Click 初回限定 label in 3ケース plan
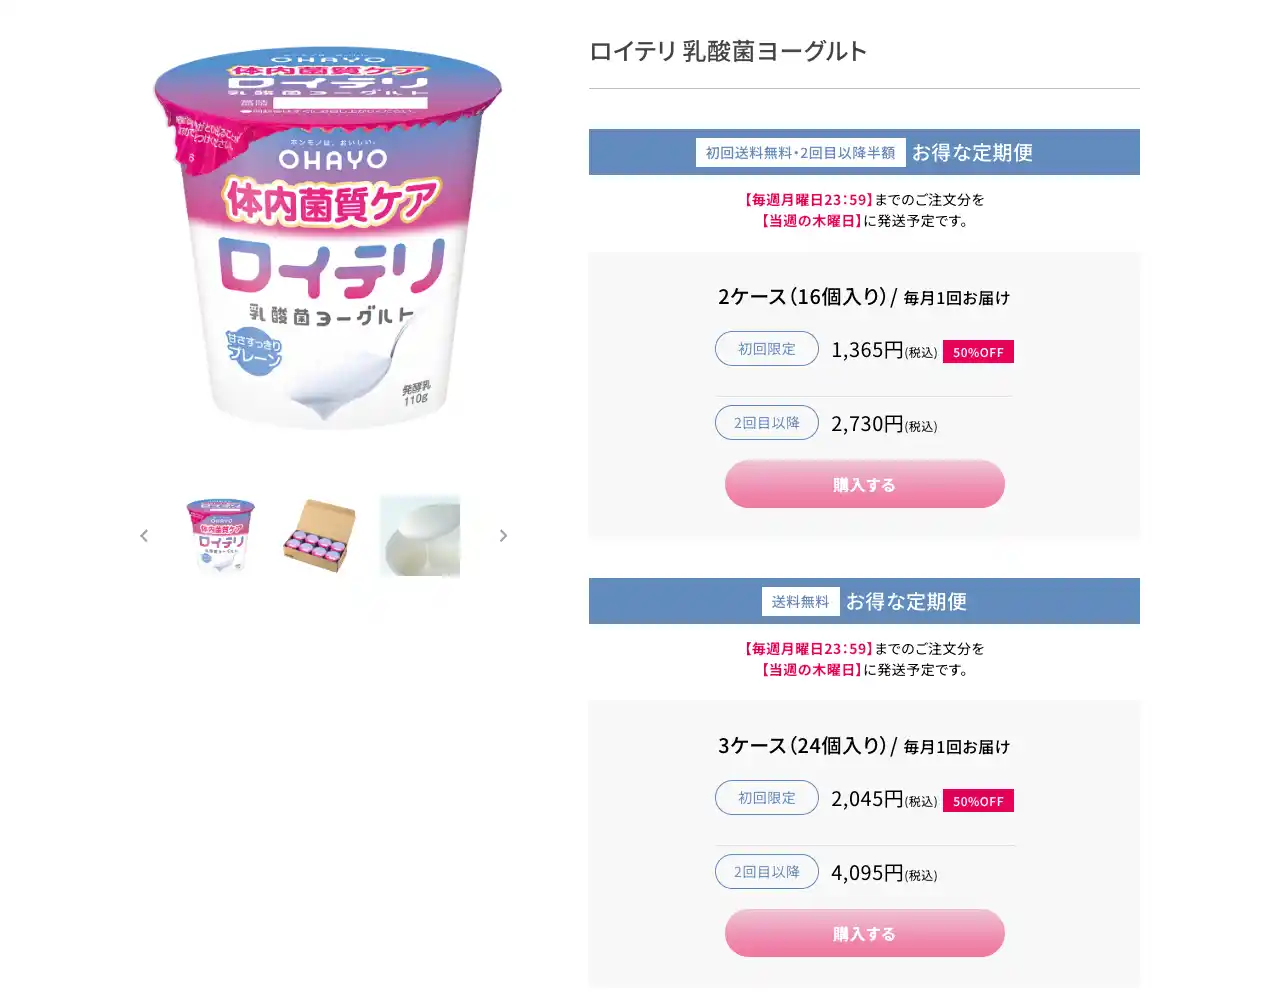1274x1000 pixels. coord(767,798)
